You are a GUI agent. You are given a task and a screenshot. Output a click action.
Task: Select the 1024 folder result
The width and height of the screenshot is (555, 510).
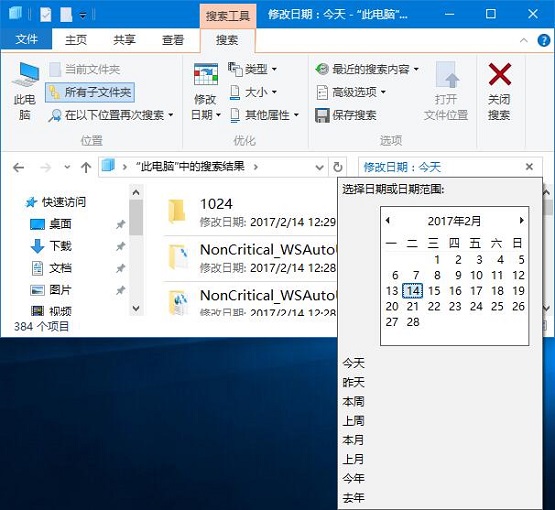click(251, 212)
